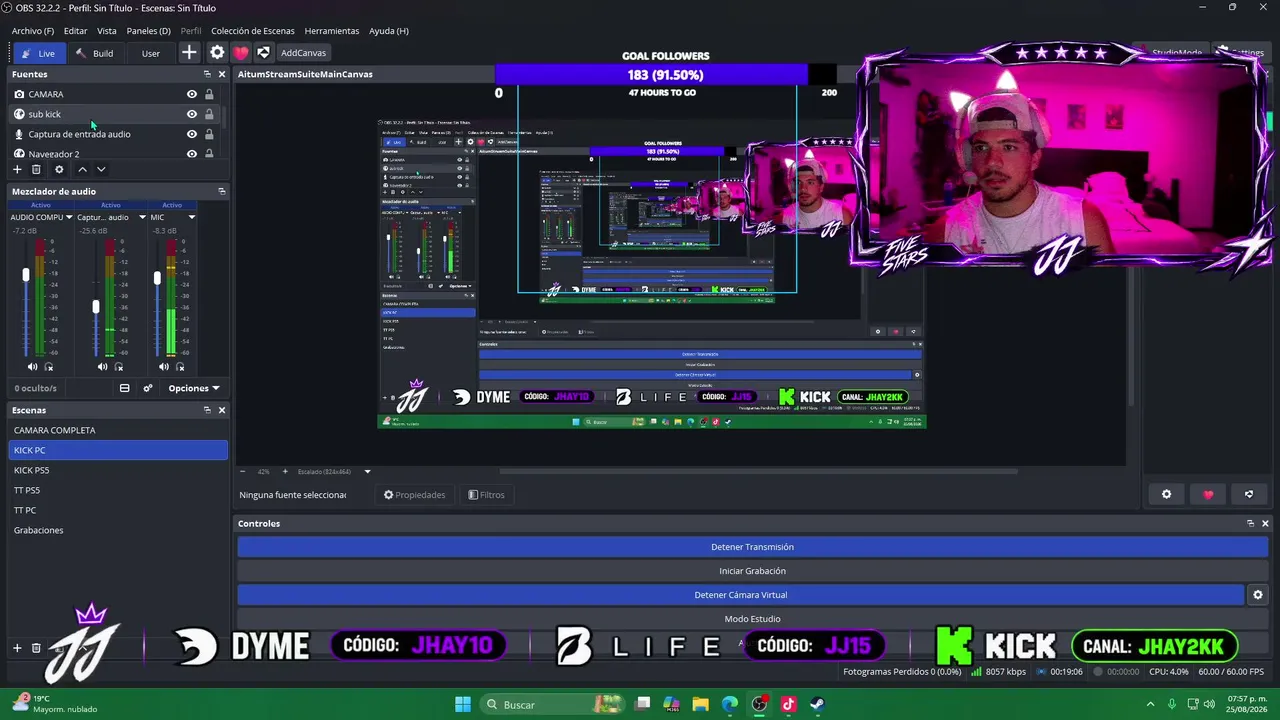Add a new source in Fuentes panel
Screen dimensions: 1280x720
[17, 169]
